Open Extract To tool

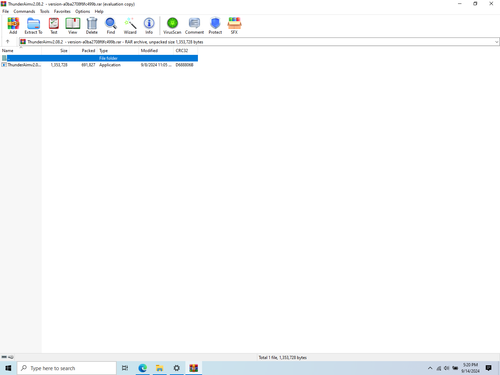pyautogui.click(x=33, y=26)
